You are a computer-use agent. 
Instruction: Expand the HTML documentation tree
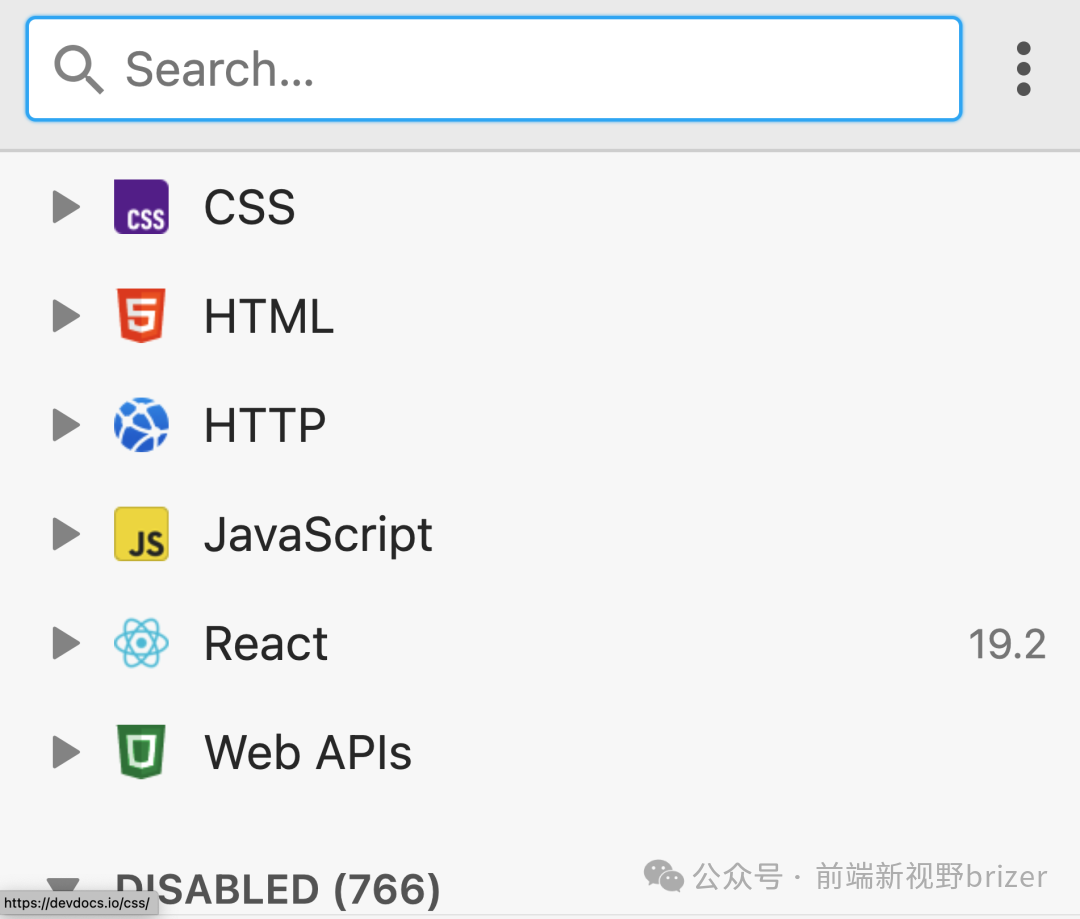pos(66,316)
